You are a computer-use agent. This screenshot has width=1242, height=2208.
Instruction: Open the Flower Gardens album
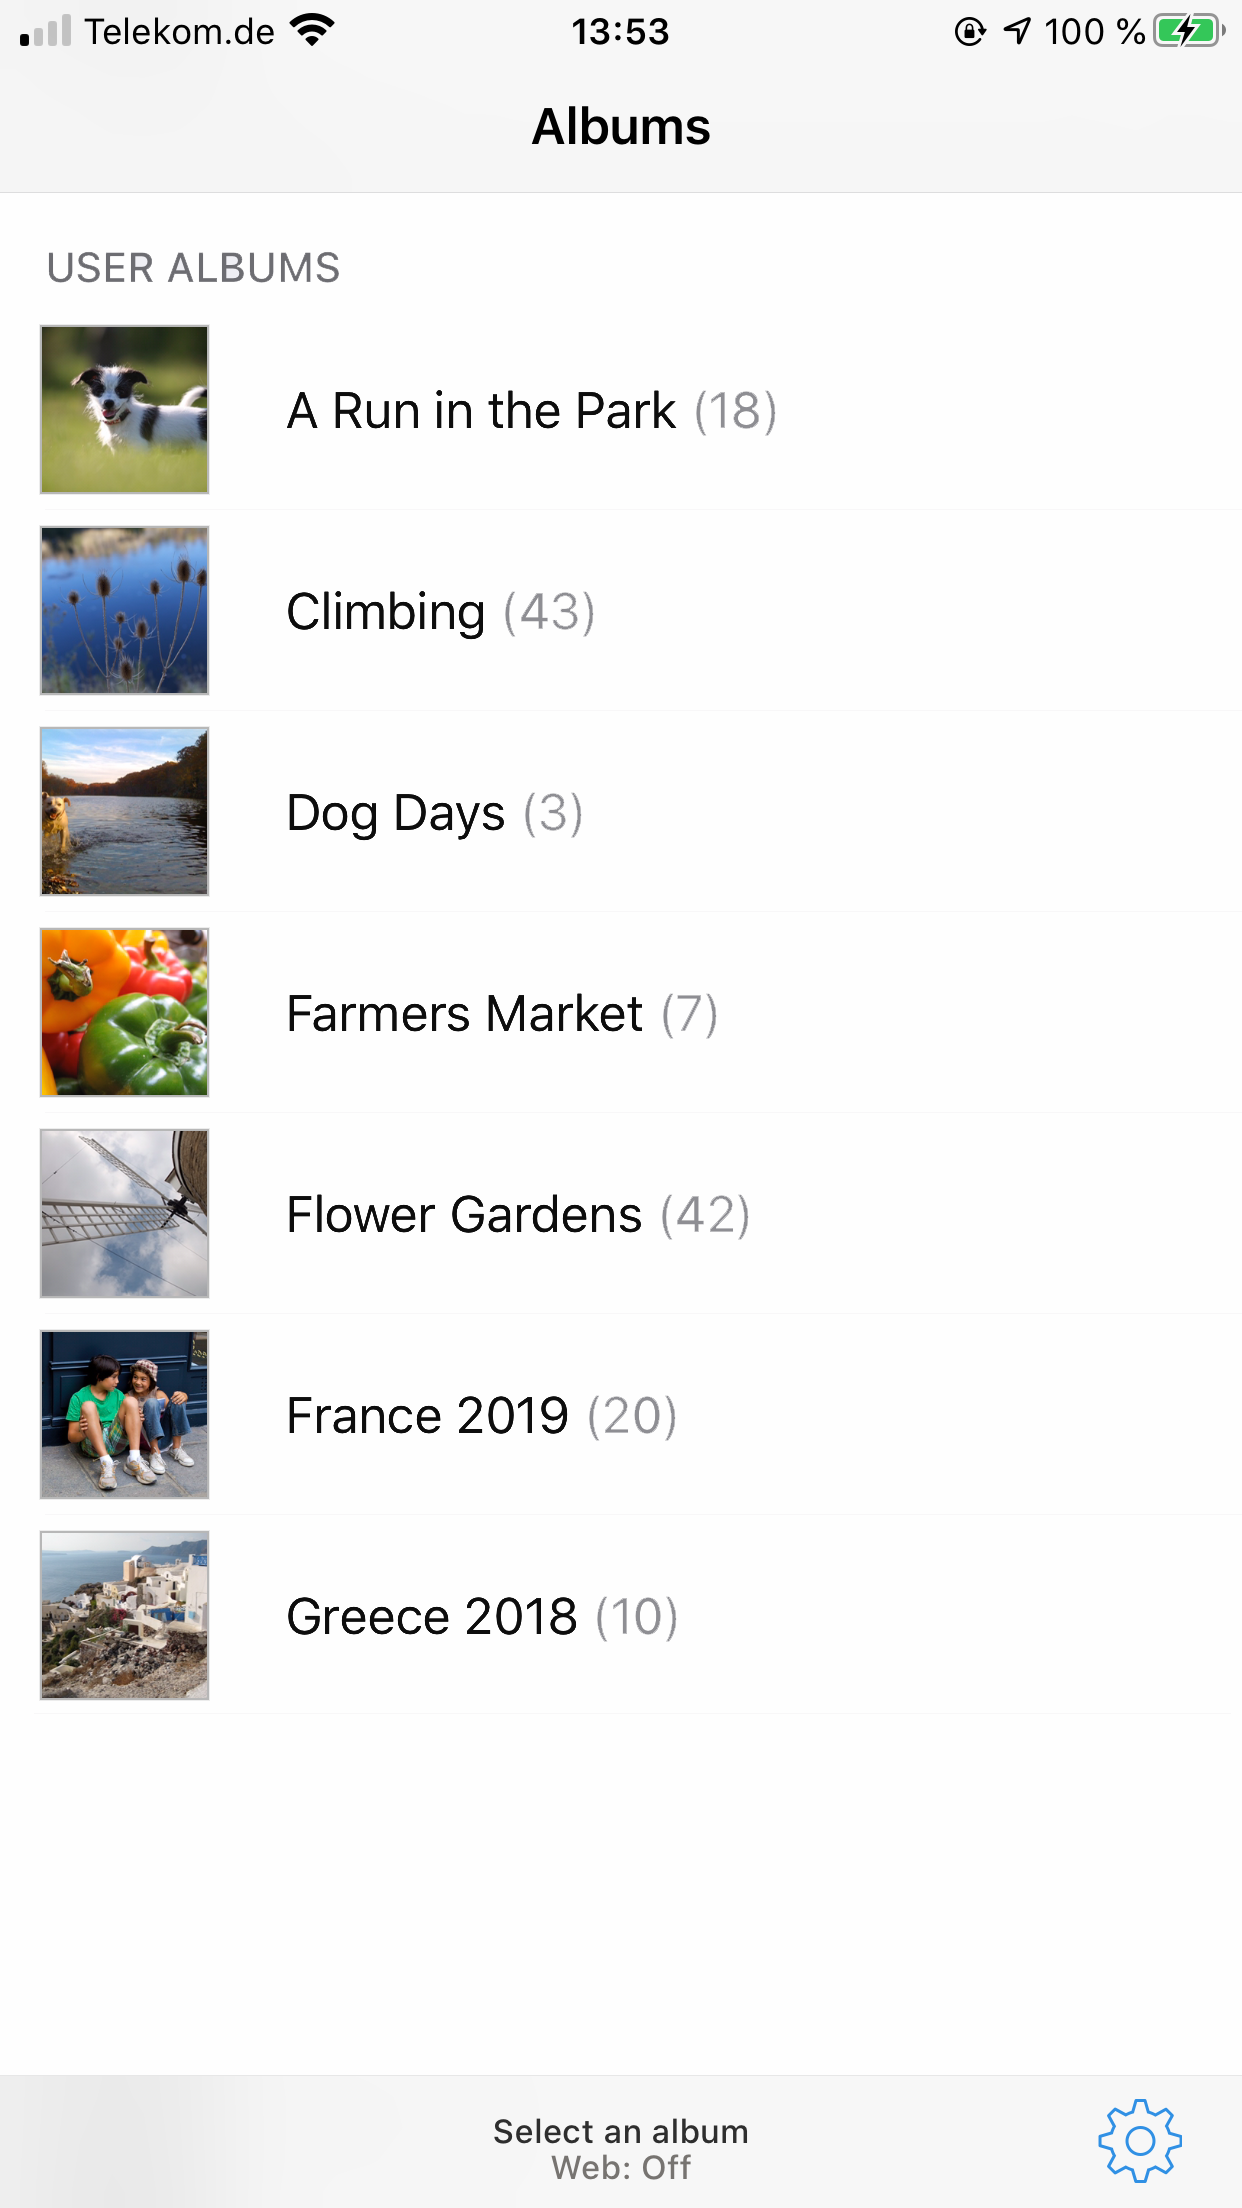(x=517, y=1215)
